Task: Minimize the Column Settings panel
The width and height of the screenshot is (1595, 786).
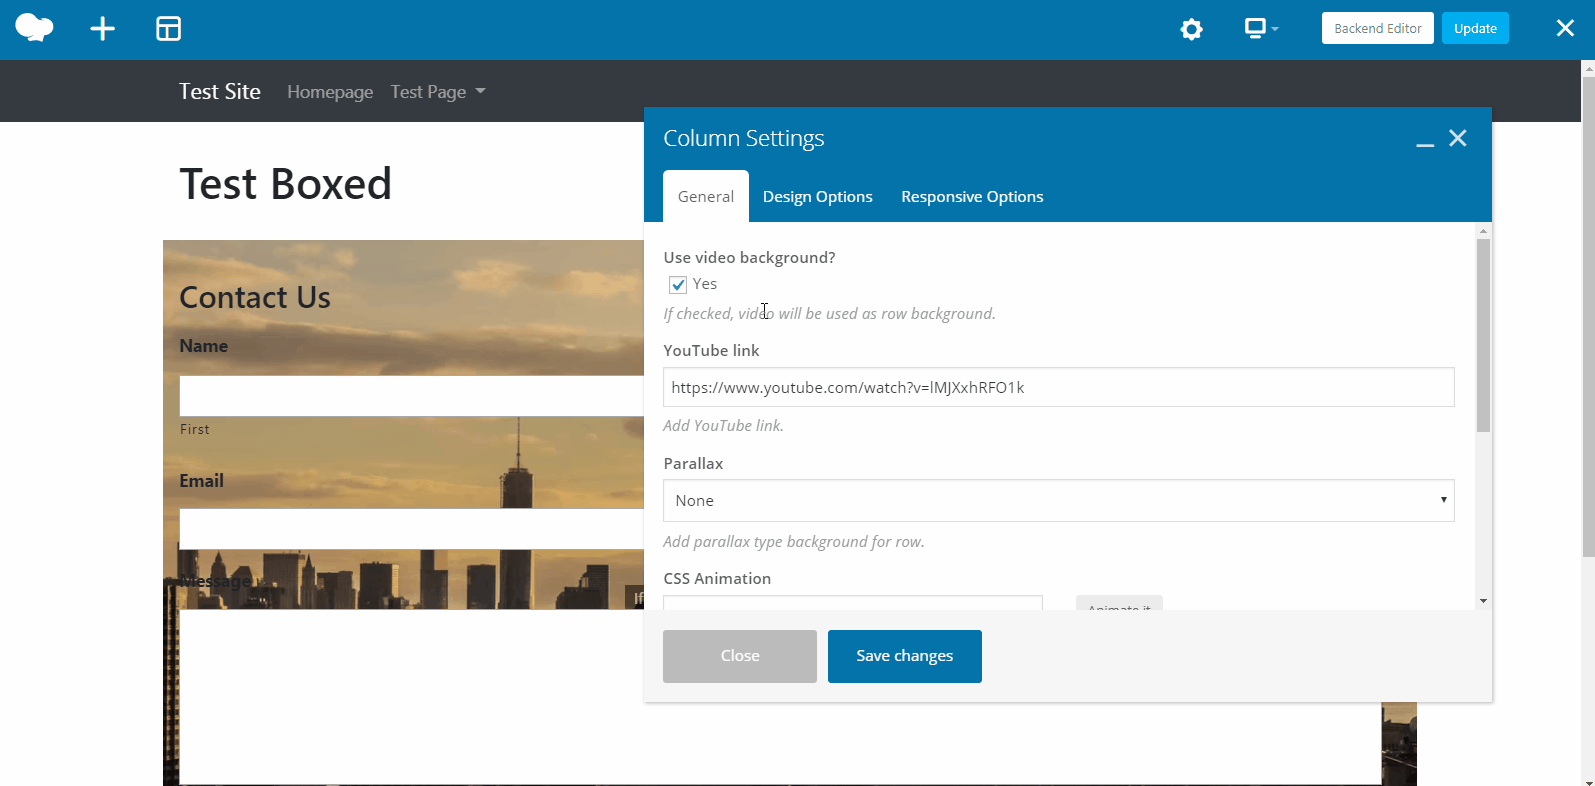Action: point(1425,140)
